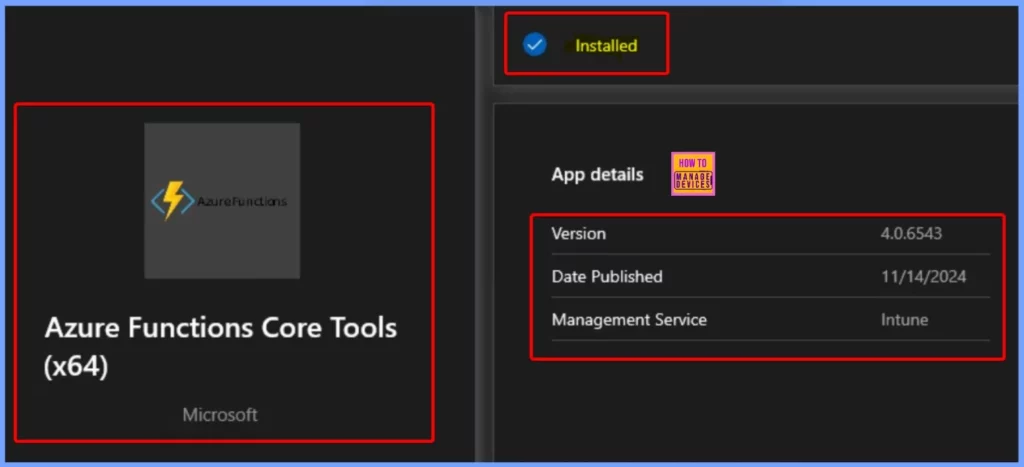1024x467 pixels.
Task: Click the Azure Functions app logo thumbnail
Action: coord(222,201)
